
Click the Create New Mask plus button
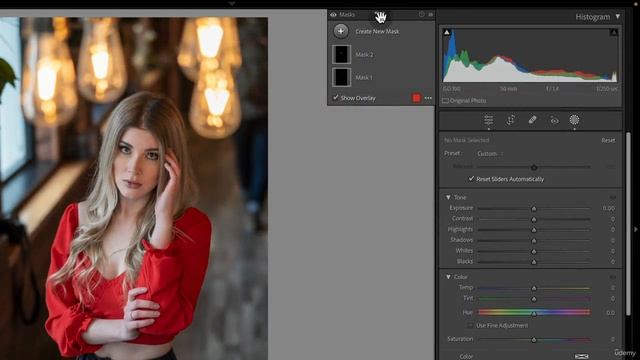pos(341,31)
